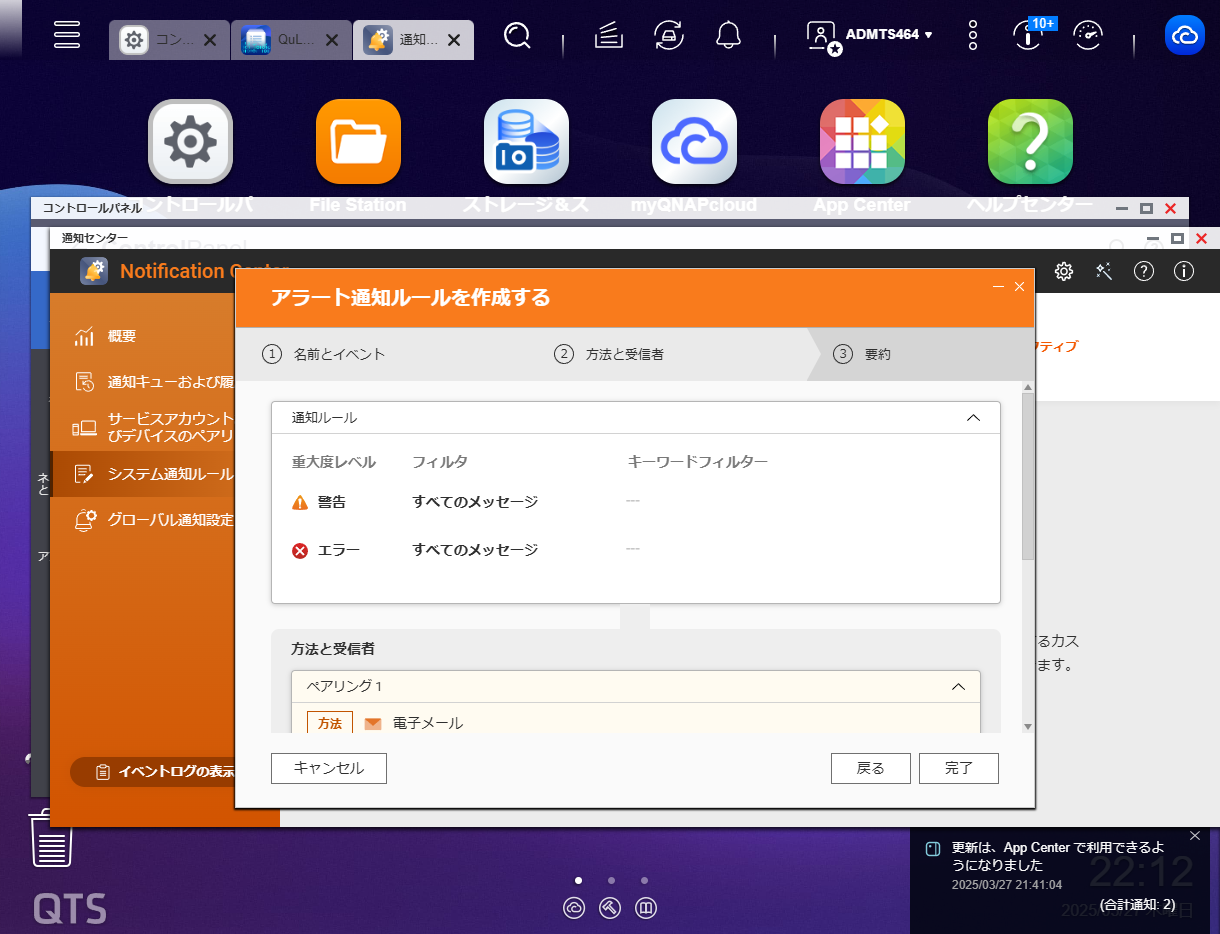Screen dimensions: 1220x934
Task: Close the Control Panel taskbar tab
Action: coord(209,41)
